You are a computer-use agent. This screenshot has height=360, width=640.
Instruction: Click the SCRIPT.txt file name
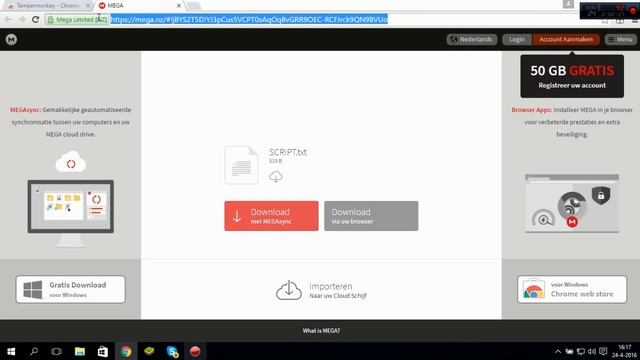(288, 152)
